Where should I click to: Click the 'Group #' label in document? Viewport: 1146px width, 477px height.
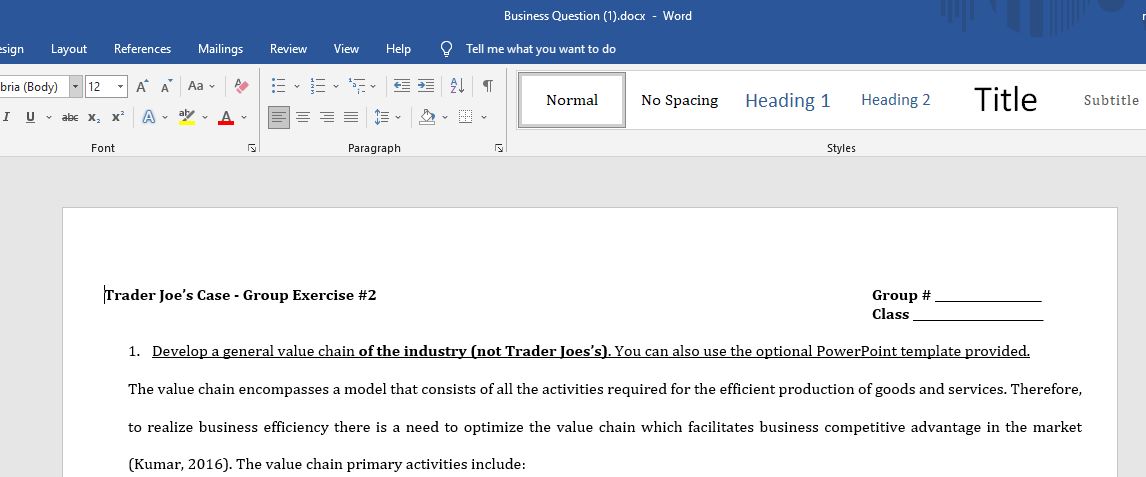(x=901, y=295)
